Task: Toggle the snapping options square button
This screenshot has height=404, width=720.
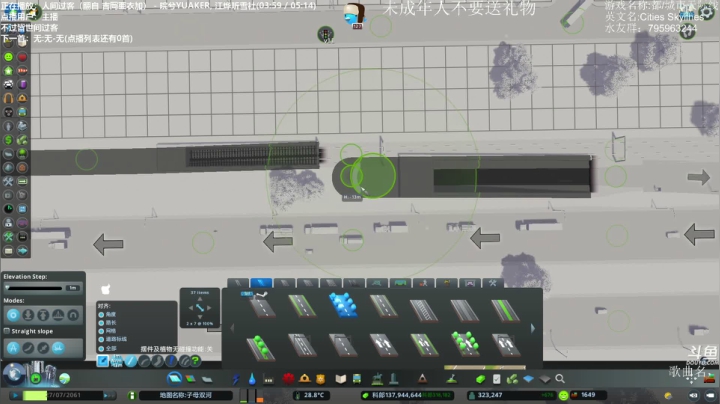Action: click(x=102, y=361)
